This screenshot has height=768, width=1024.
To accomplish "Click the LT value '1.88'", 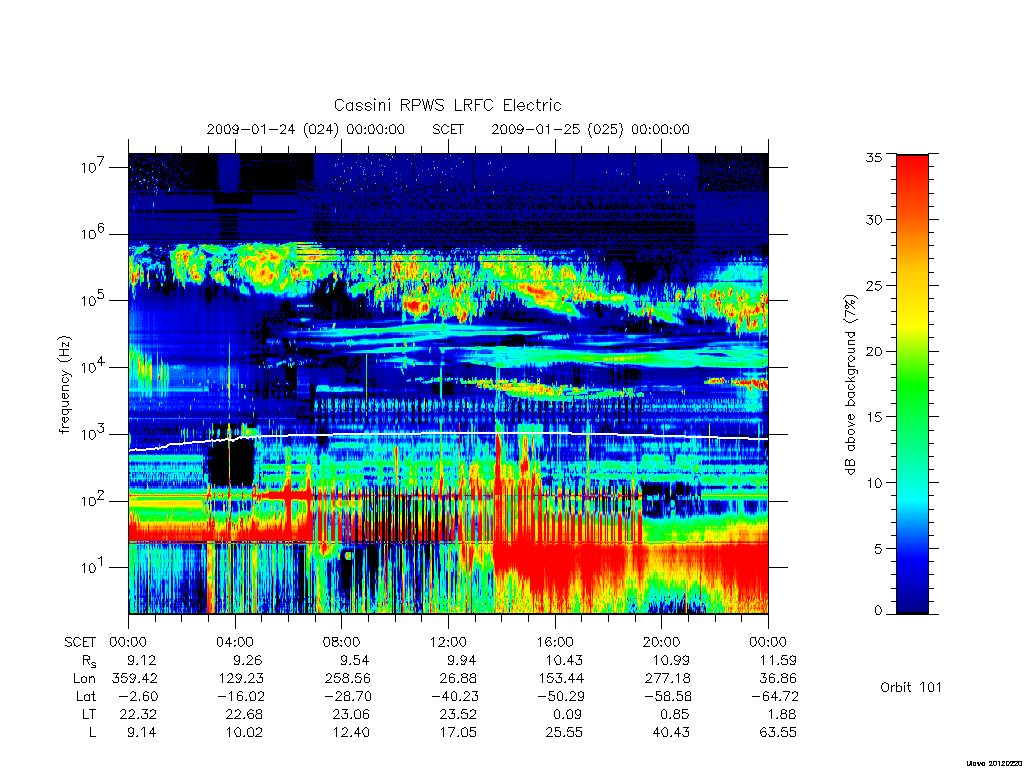I will pyautogui.click(x=782, y=714).
